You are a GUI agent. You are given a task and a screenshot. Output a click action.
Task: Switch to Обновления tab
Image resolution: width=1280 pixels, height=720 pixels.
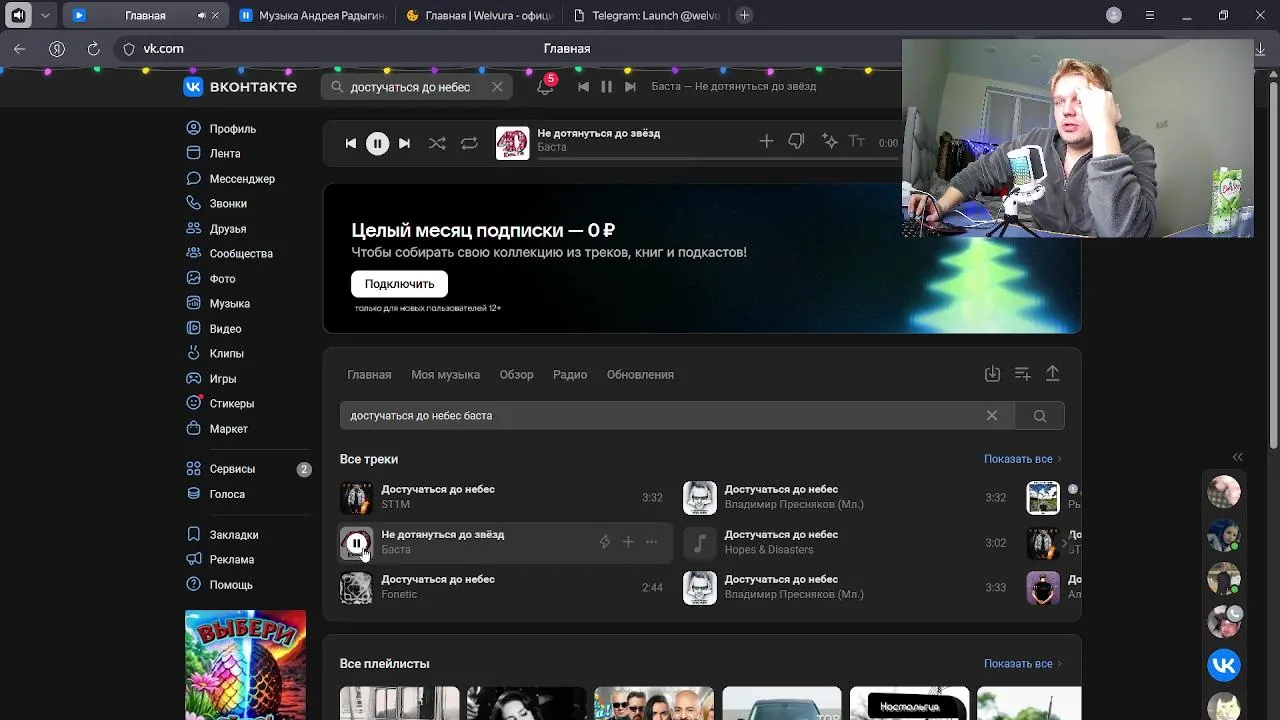pyautogui.click(x=640, y=375)
